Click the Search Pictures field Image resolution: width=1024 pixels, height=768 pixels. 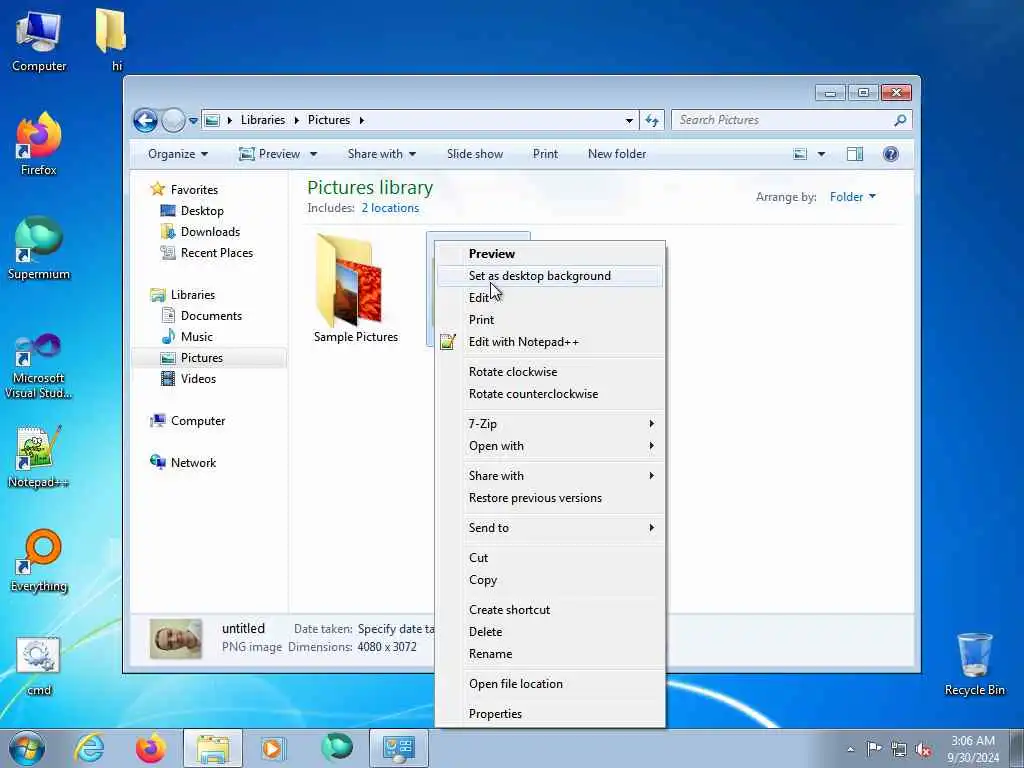point(784,120)
